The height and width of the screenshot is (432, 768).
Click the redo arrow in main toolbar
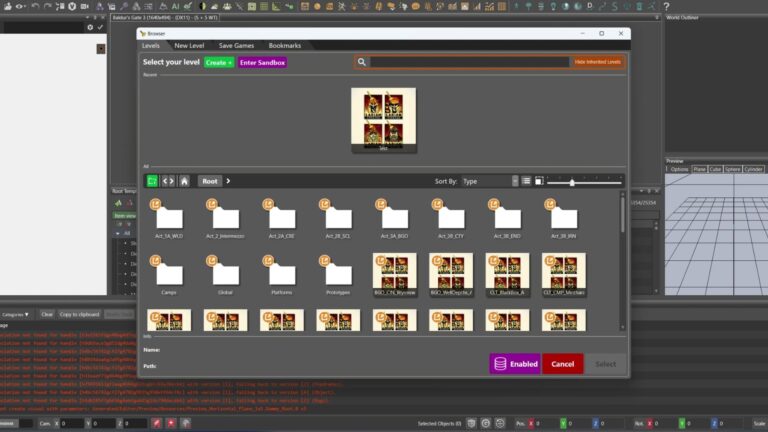coord(48,6)
